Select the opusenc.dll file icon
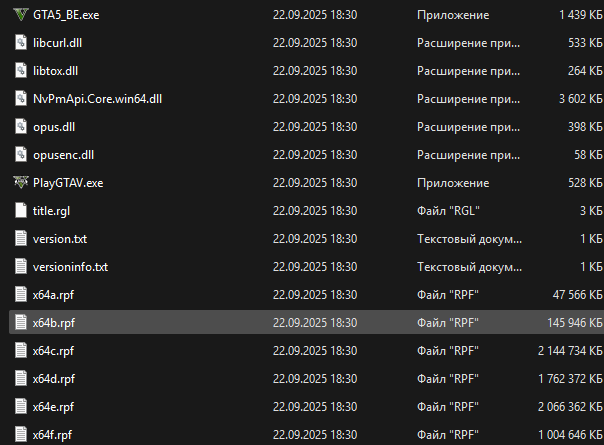The image size is (604, 445). point(22,155)
